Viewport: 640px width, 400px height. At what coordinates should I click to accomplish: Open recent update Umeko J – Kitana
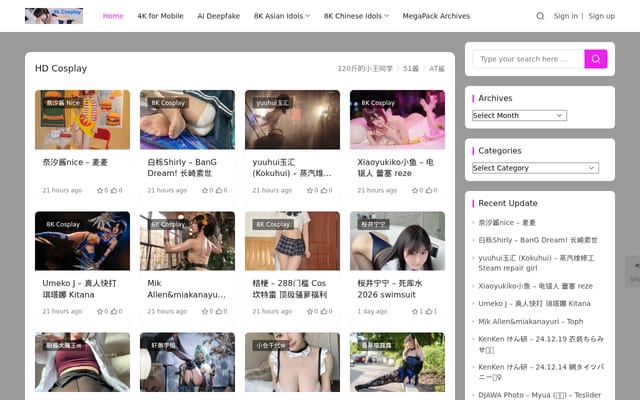[x=534, y=303]
